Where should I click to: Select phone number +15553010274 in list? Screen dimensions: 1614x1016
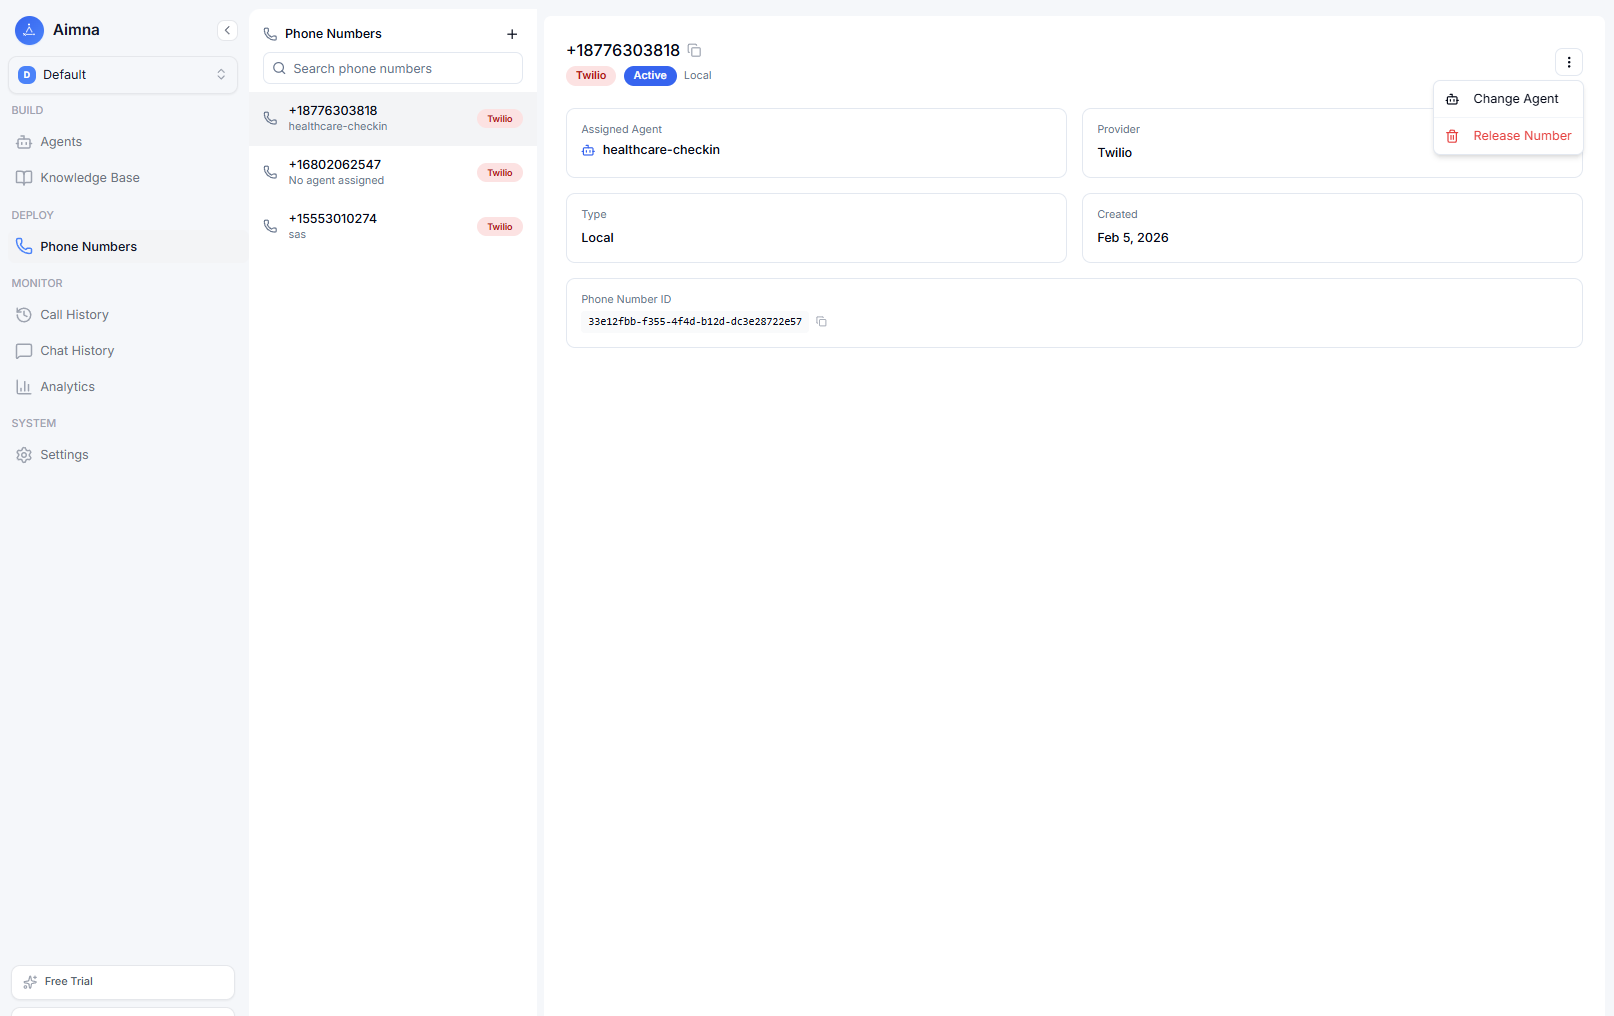(393, 227)
